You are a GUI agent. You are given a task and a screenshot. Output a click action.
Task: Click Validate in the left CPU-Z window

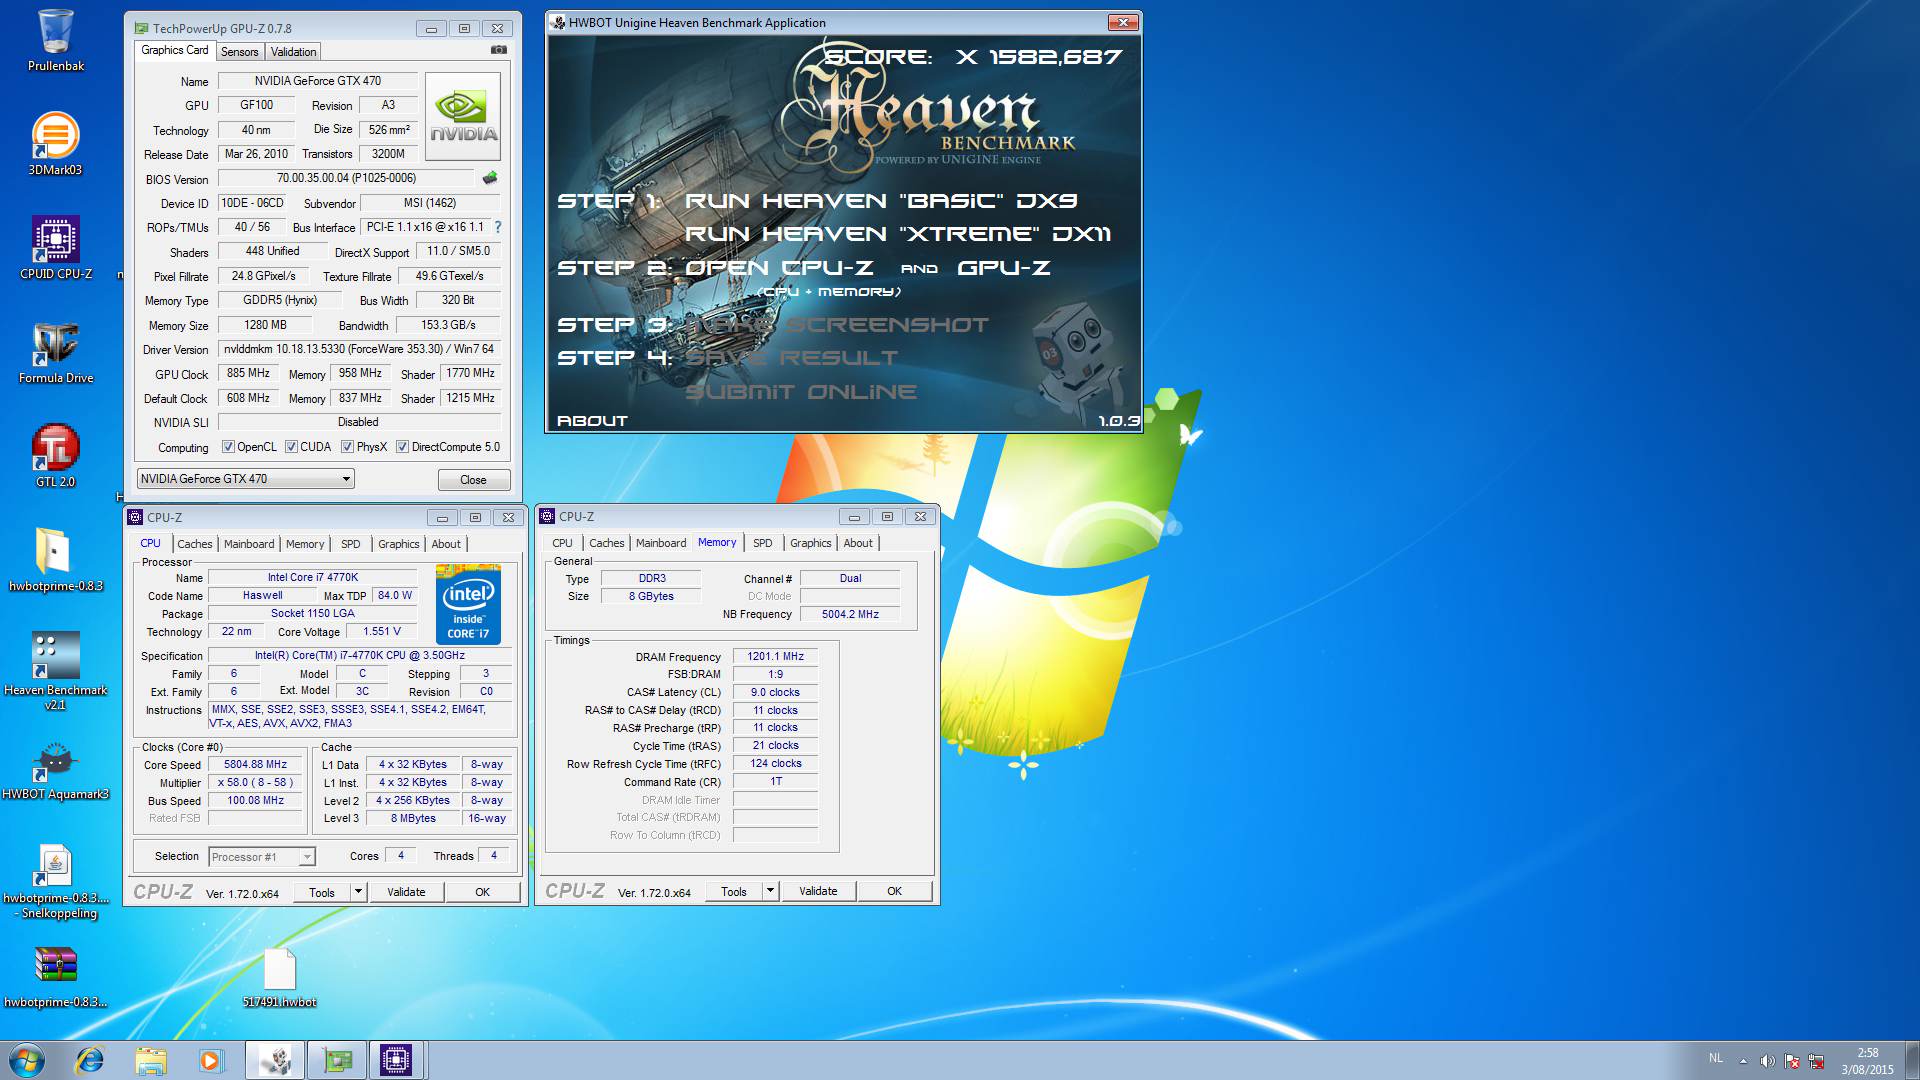click(x=406, y=892)
